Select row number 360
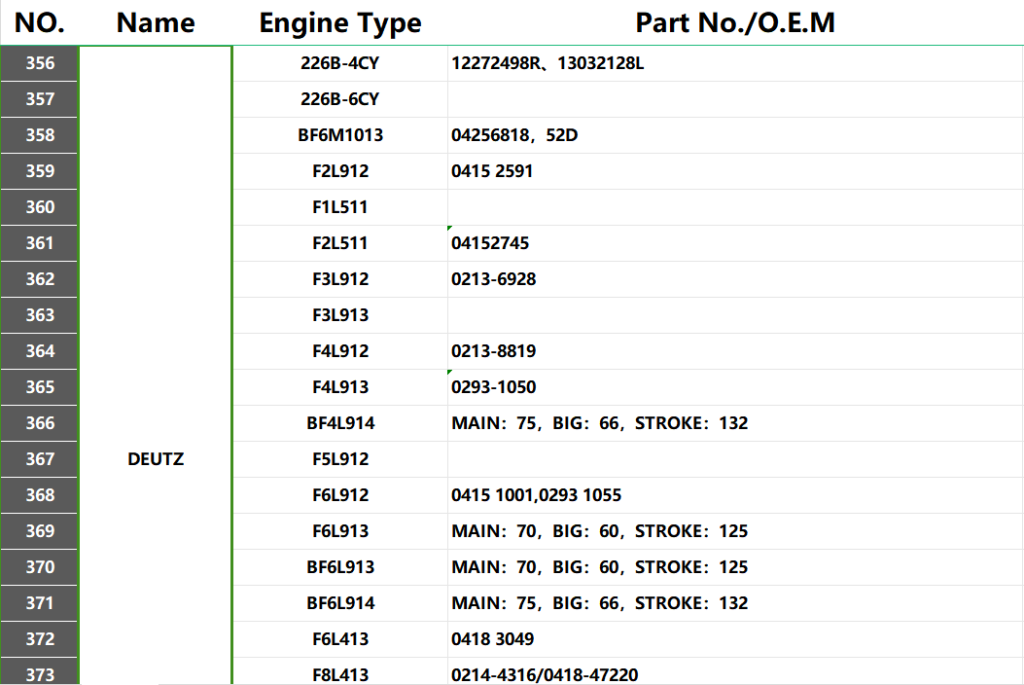The height and width of the screenshot is (685, 1024). click(40, 207)
